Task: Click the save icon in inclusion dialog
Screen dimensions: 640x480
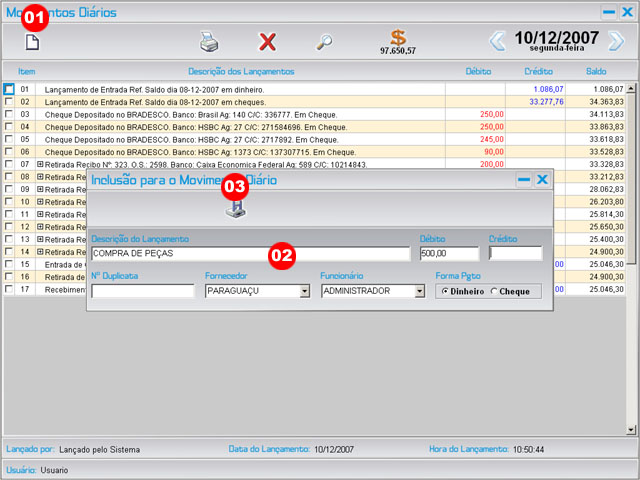Action: [x=234, y=207]
